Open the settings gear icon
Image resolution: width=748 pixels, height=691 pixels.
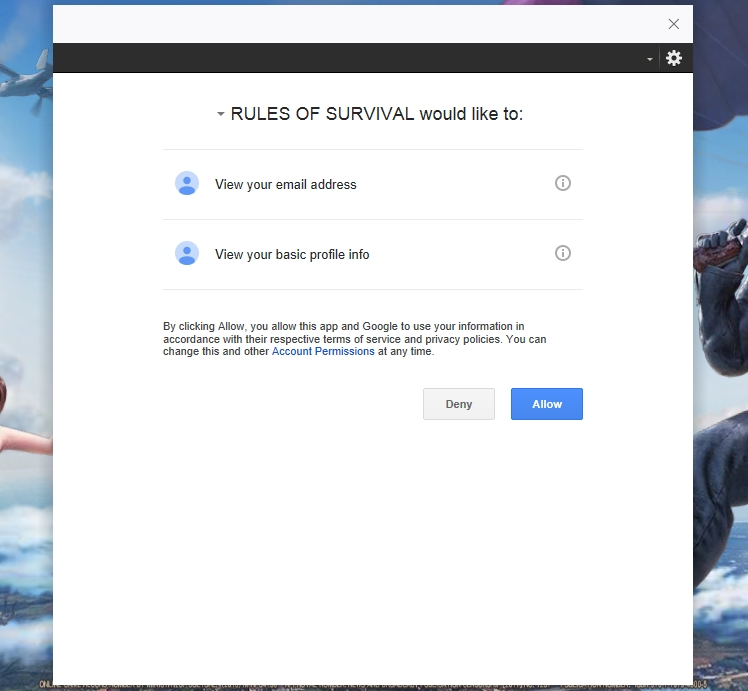pos(674,58)
